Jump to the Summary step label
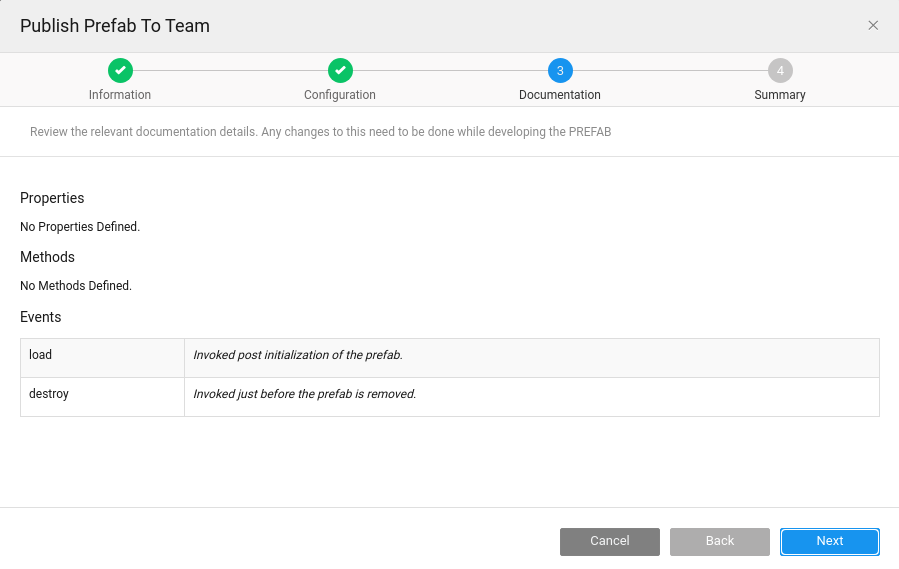899x569 pixels. (780, 95)
